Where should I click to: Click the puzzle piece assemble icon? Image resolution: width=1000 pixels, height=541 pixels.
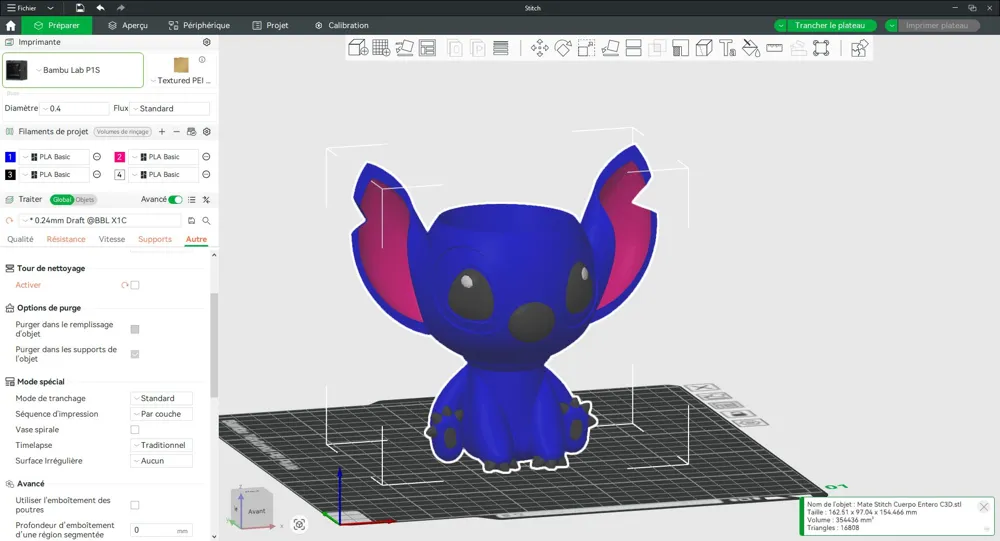click(x=859, y=48)
